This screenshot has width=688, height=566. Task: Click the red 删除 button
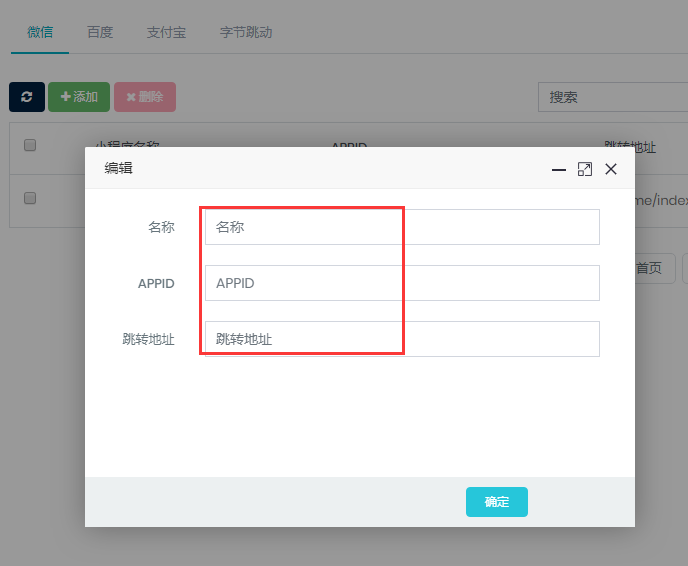(x=145, y=97)
